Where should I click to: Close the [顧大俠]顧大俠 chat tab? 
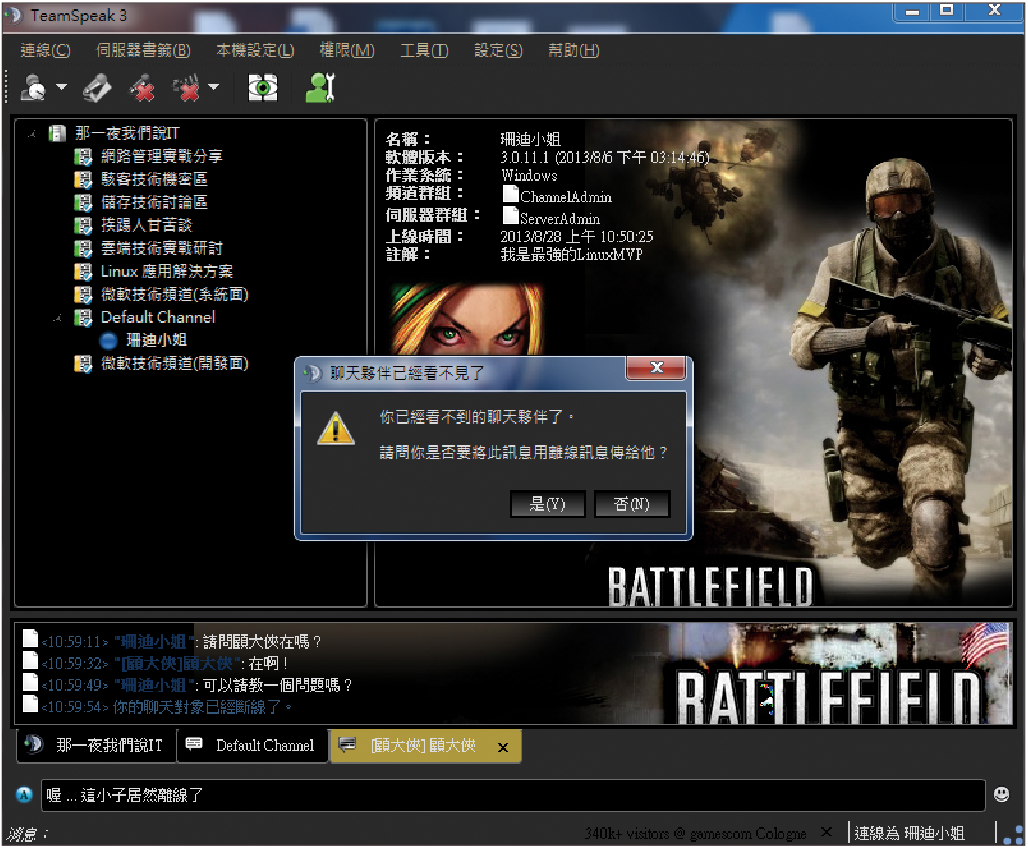point(503,747)
